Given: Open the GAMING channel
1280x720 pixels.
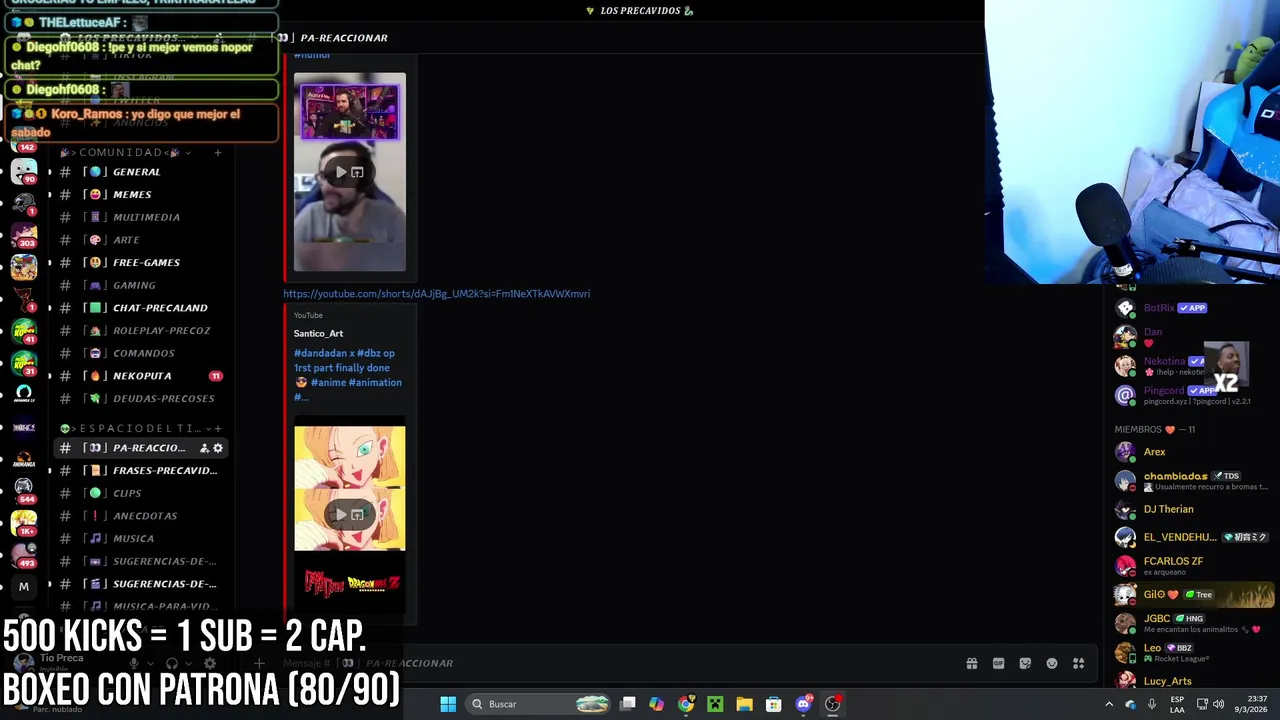Looking at the screenshot, I should click(x=140, y=285).
